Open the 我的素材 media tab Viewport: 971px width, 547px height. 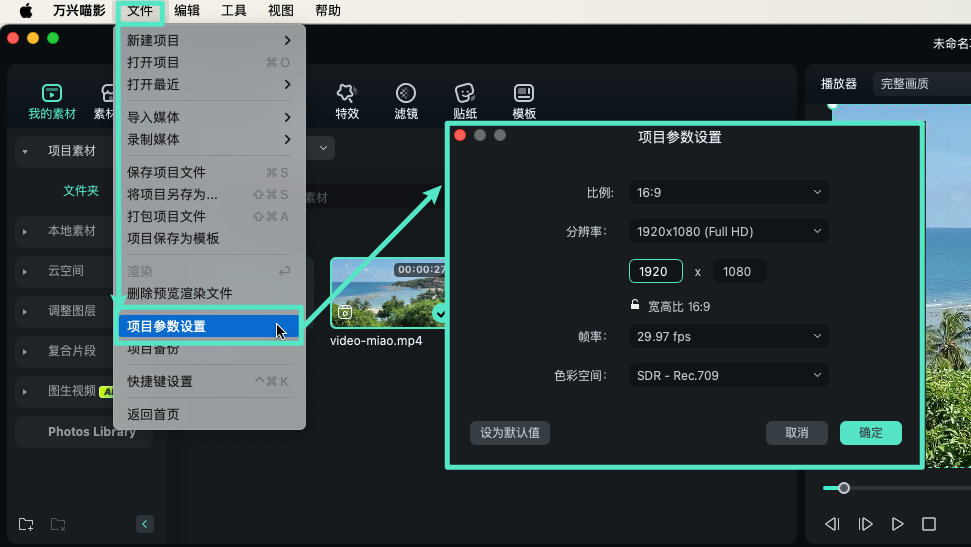51,101
